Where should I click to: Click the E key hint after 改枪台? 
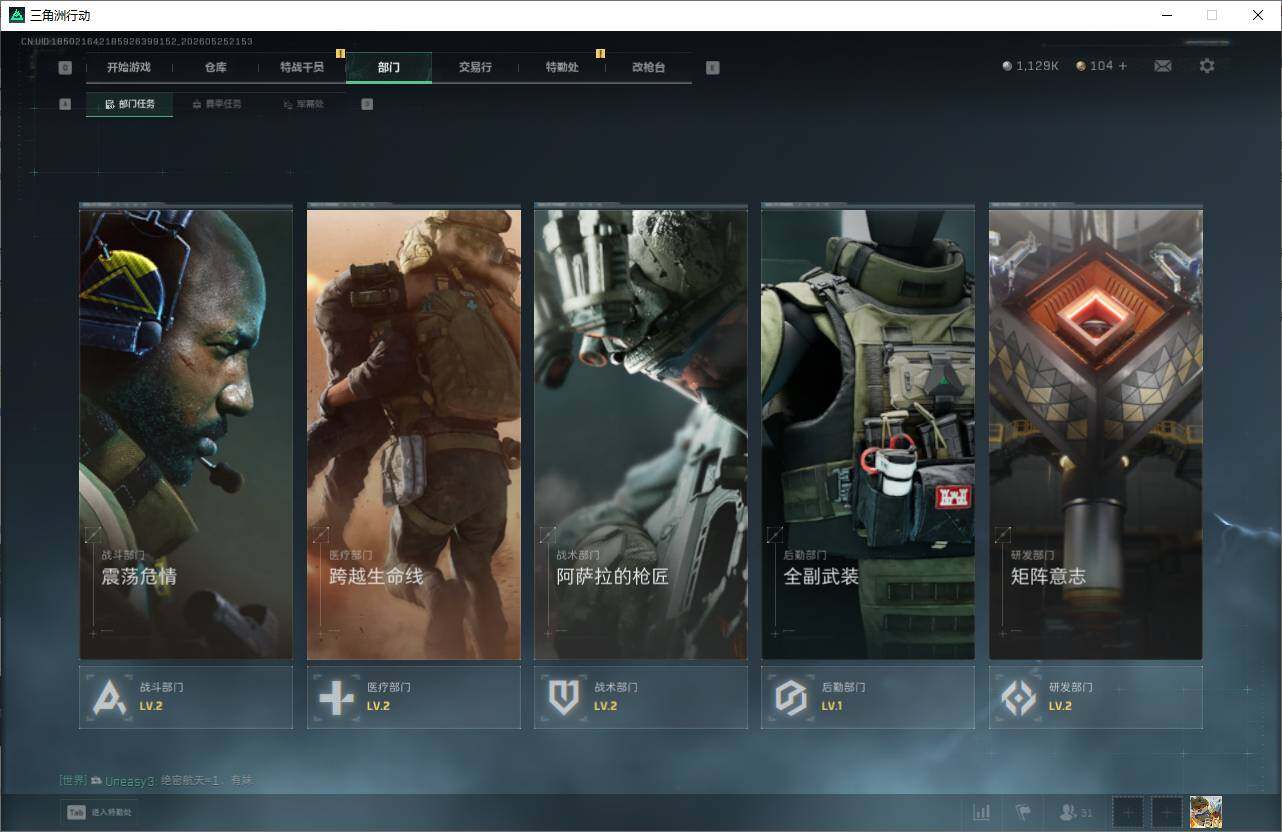pos(712,68)
